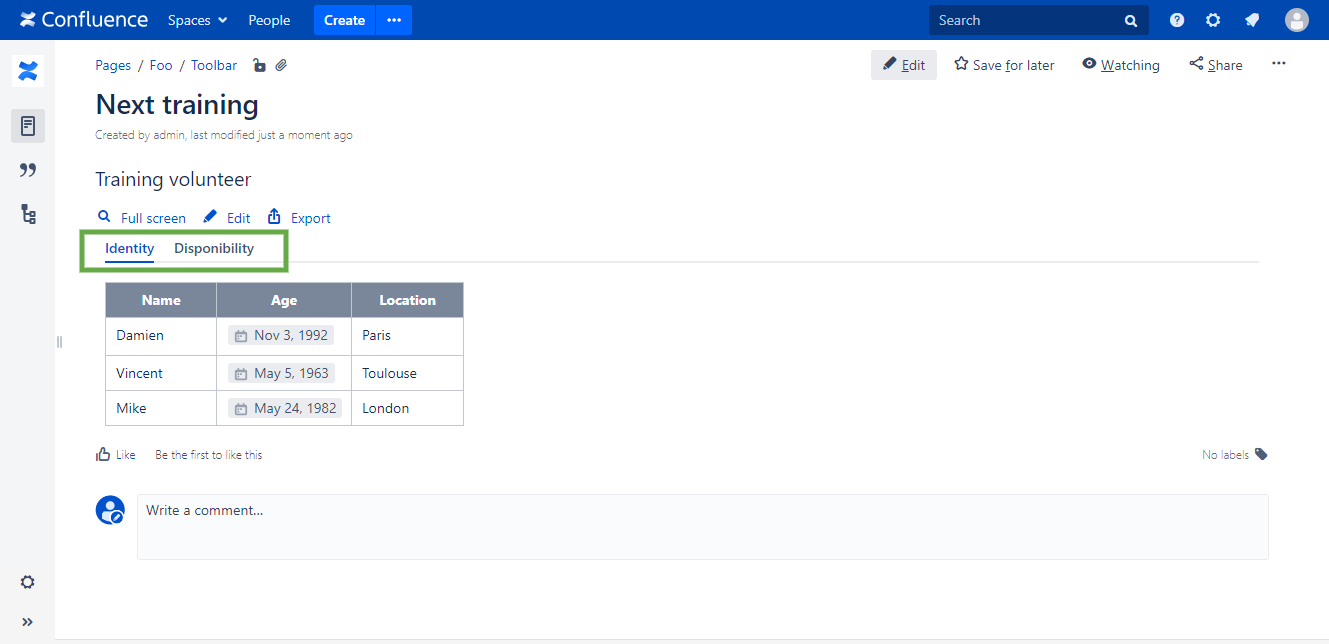Click the user profile avatar

pos(1296,20)
